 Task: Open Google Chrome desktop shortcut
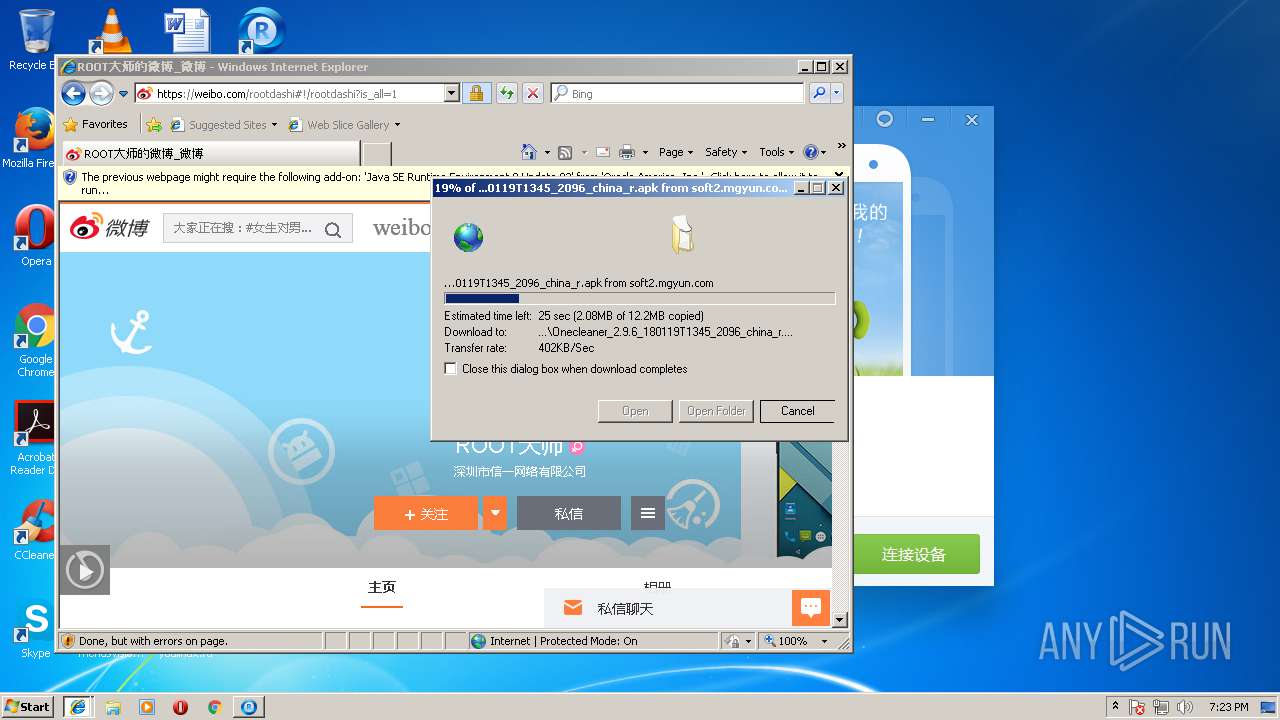[35, 341]
